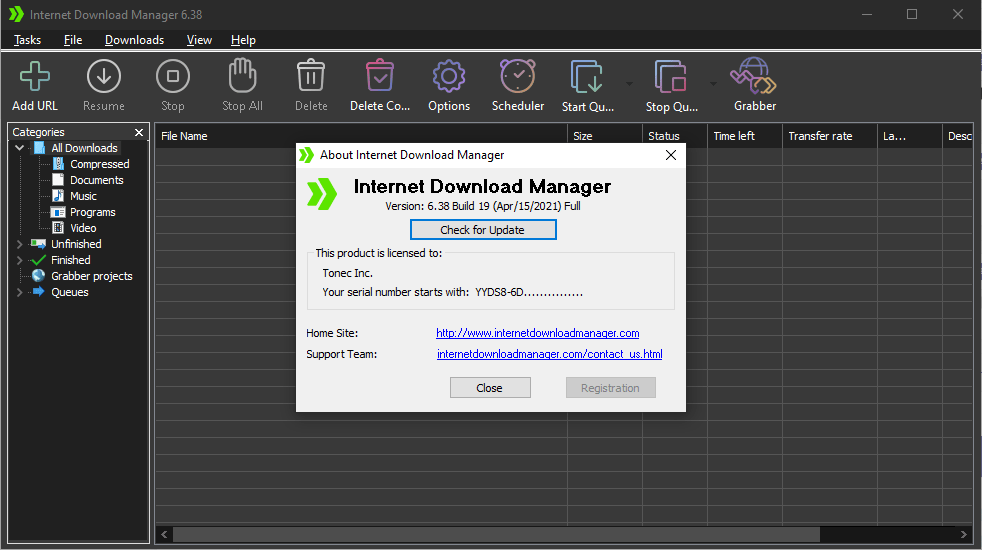Sort by File Name column header

[x=361, y=136]
